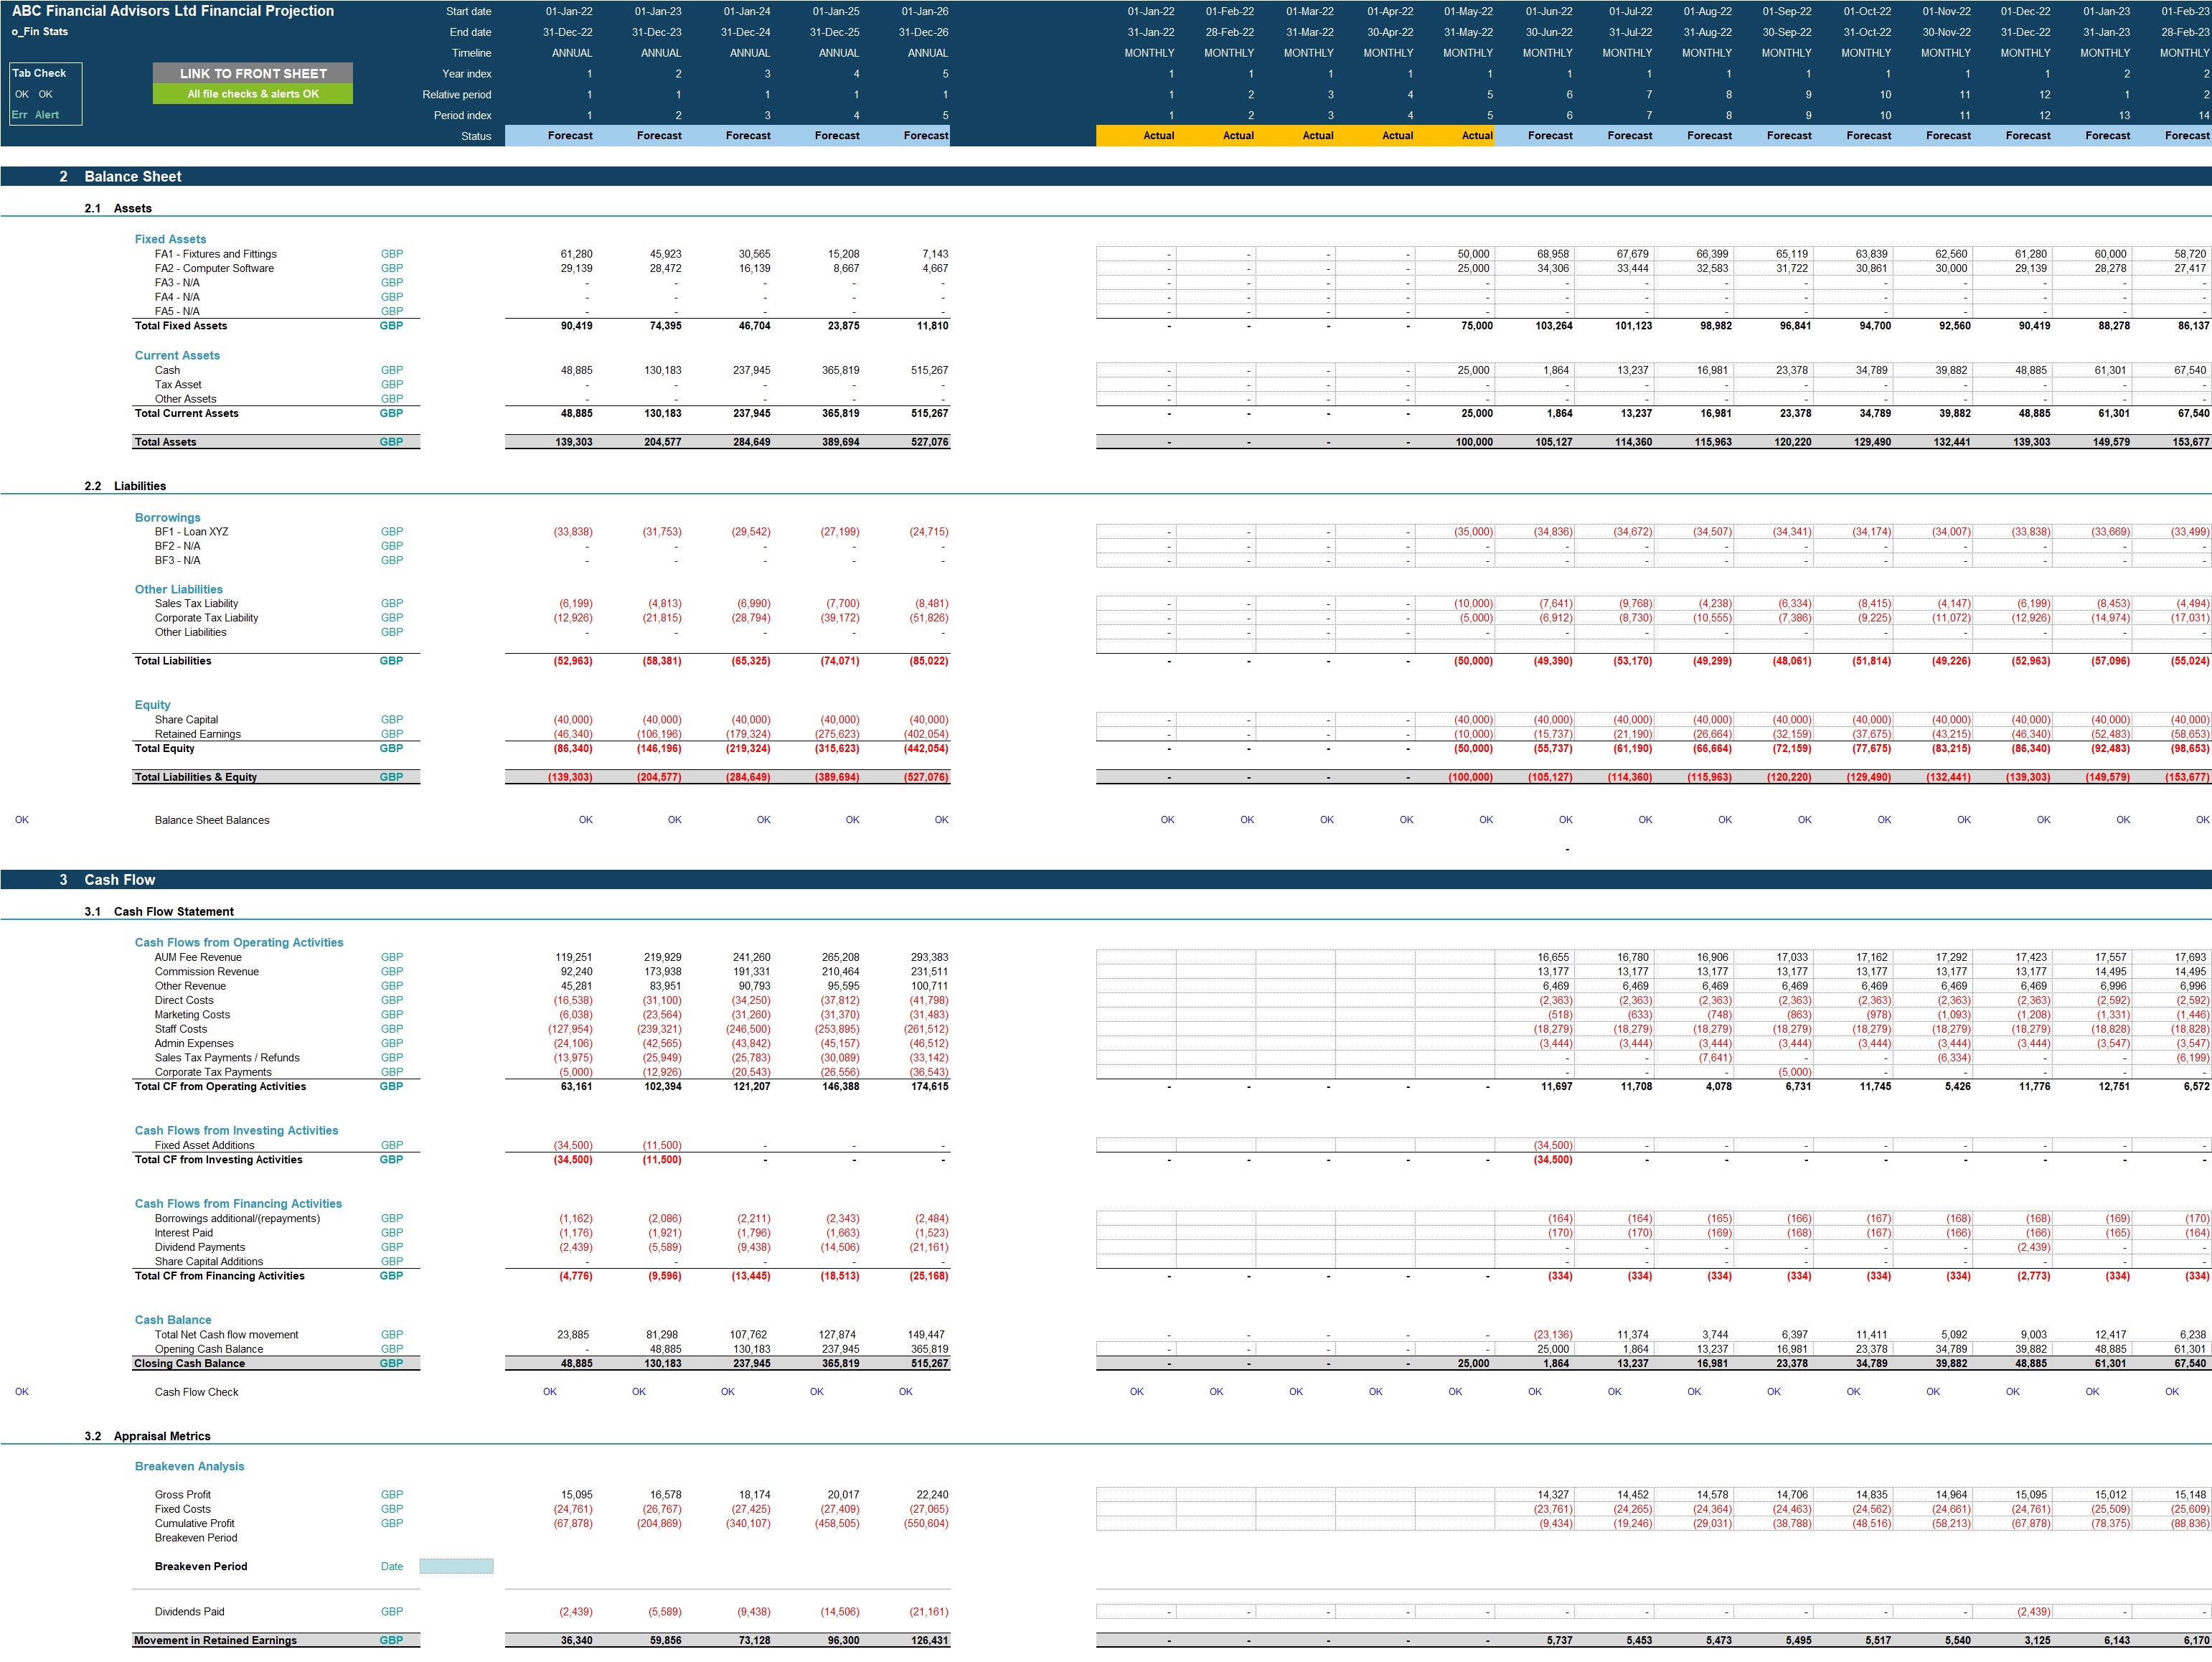The image size is (2212, 1662).
Task: Select the Cash Flow Check label
Action: coord(196,1392)
